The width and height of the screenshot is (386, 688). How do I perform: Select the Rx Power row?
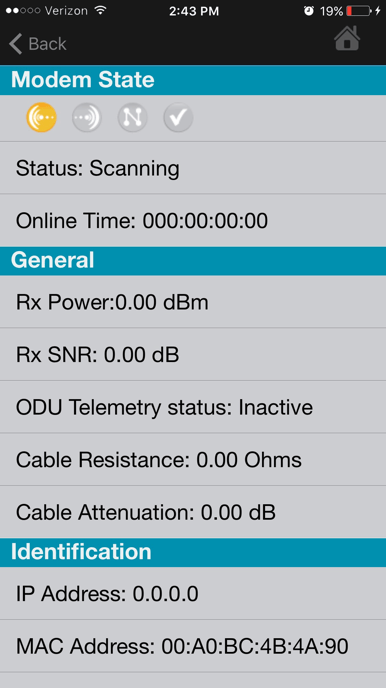pyautogui.click(x=193, y=301)
